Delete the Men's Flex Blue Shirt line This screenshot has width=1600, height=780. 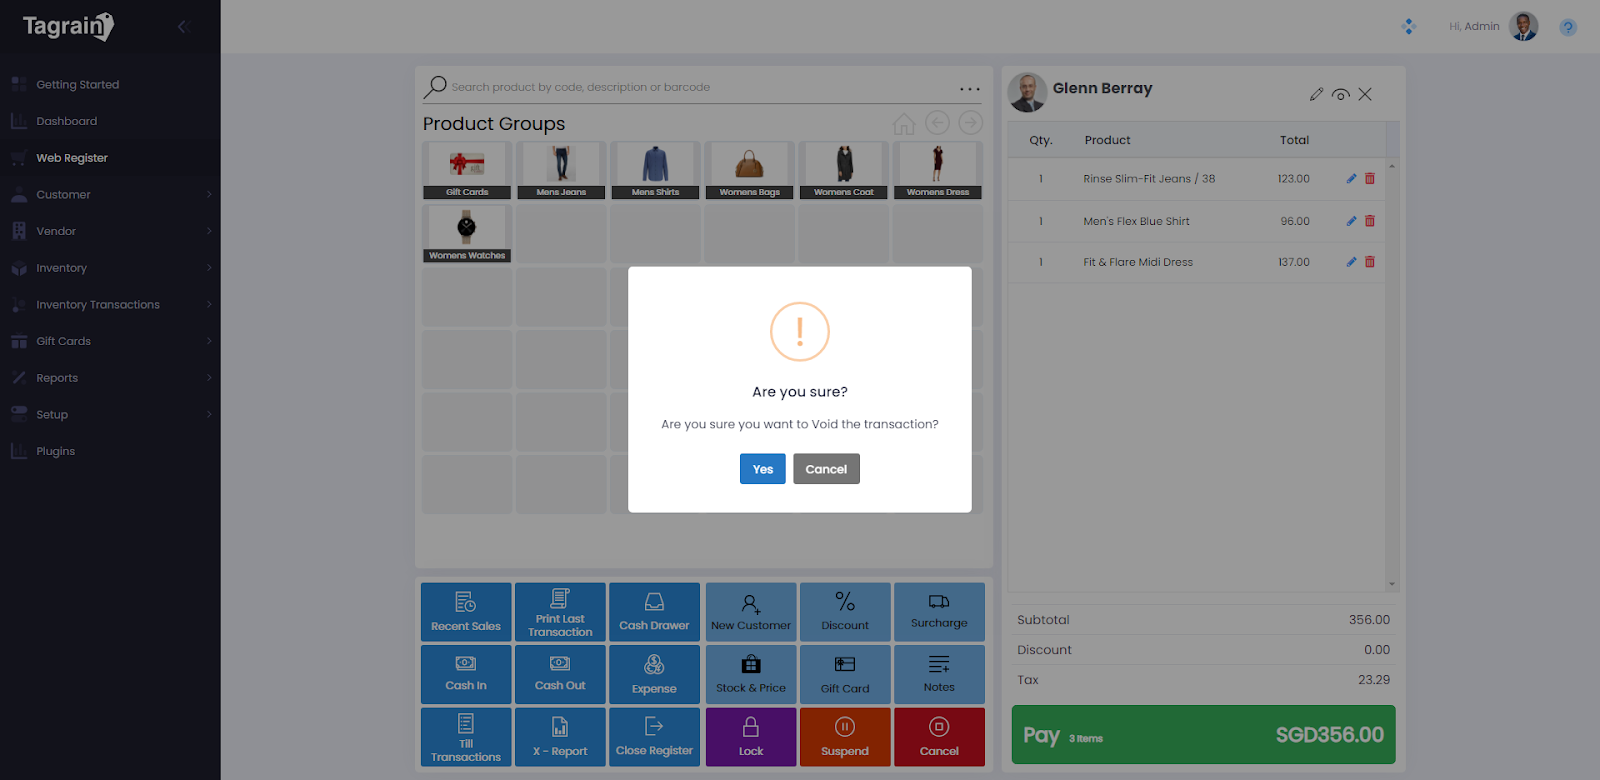tap(1370, 221)
